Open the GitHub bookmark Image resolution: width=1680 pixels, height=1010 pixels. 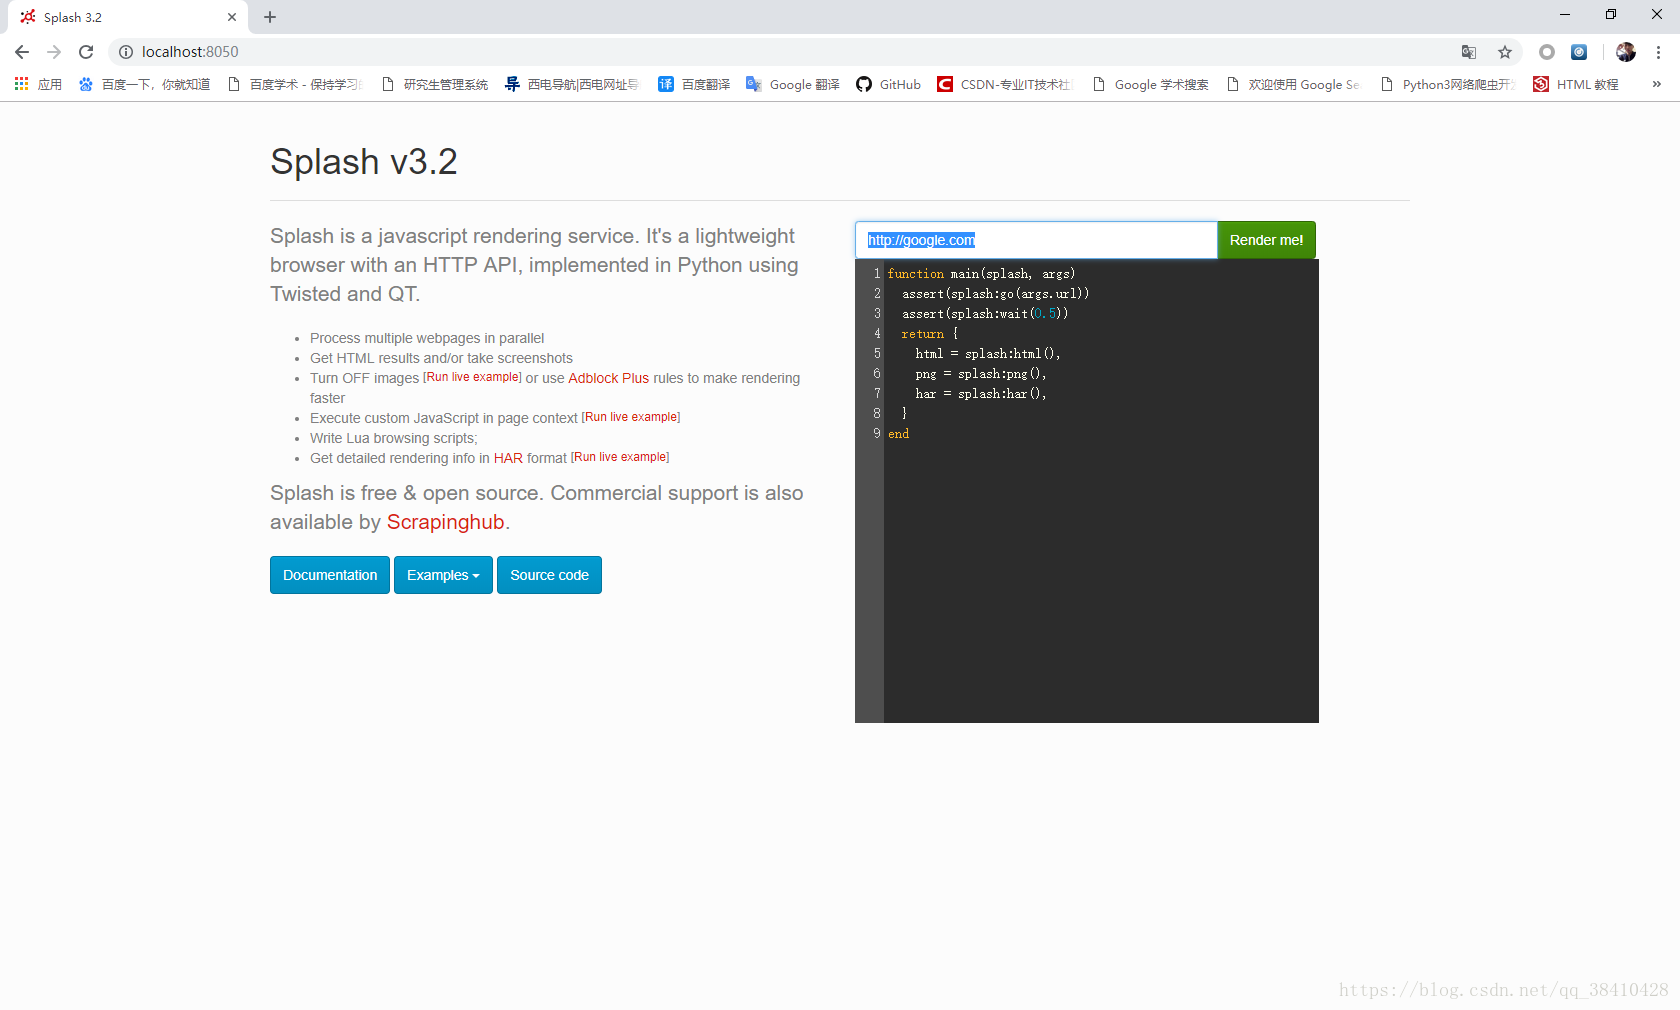(888, 84)
